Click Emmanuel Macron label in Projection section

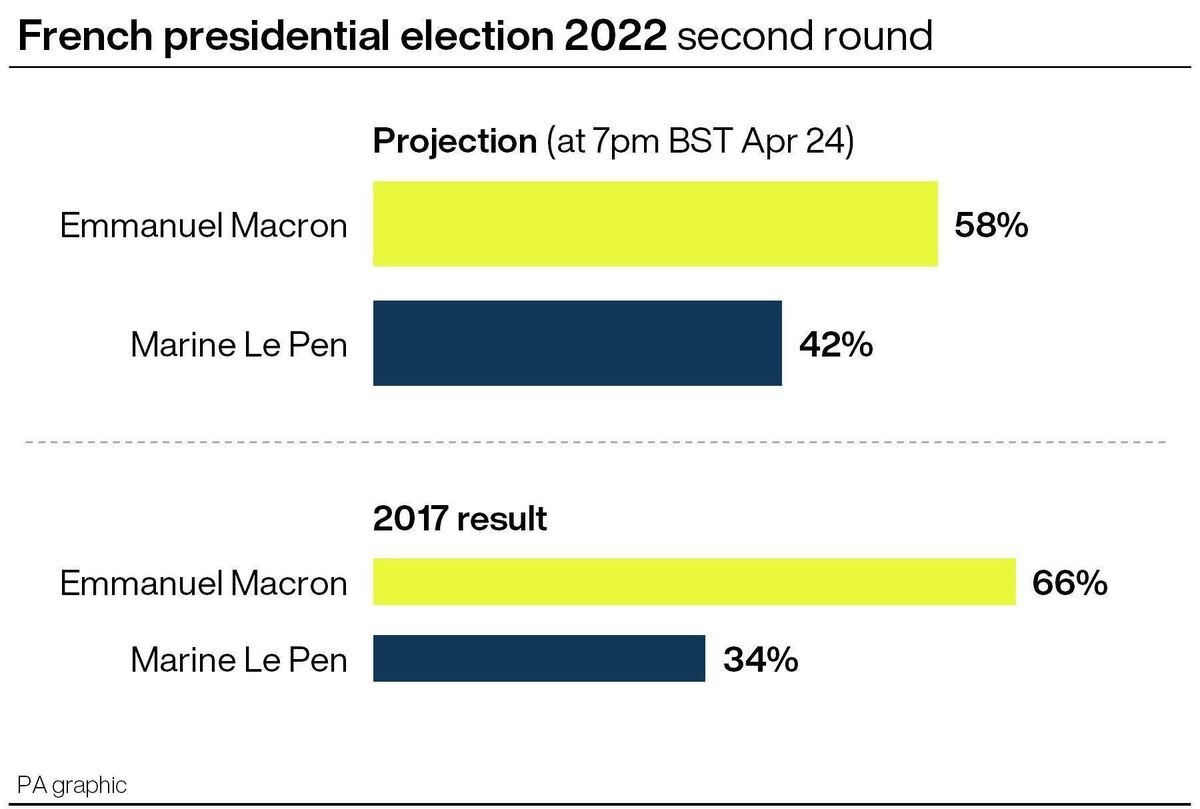click(x=204, y=225)
